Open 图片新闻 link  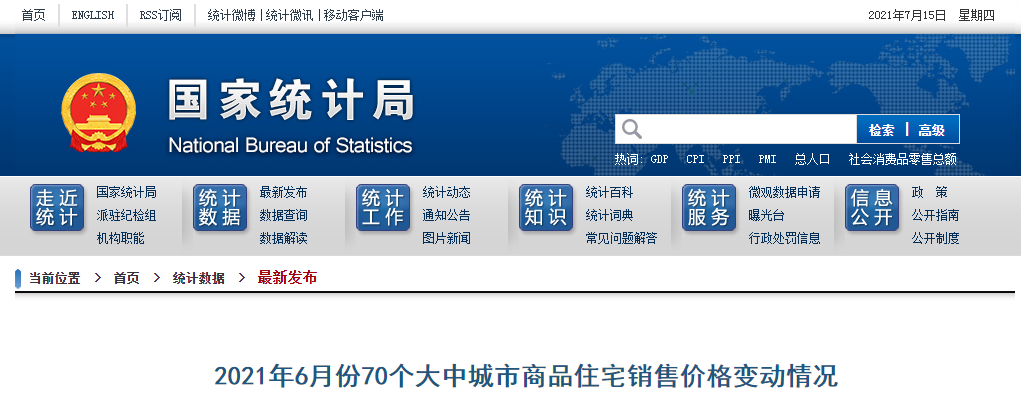446,238
